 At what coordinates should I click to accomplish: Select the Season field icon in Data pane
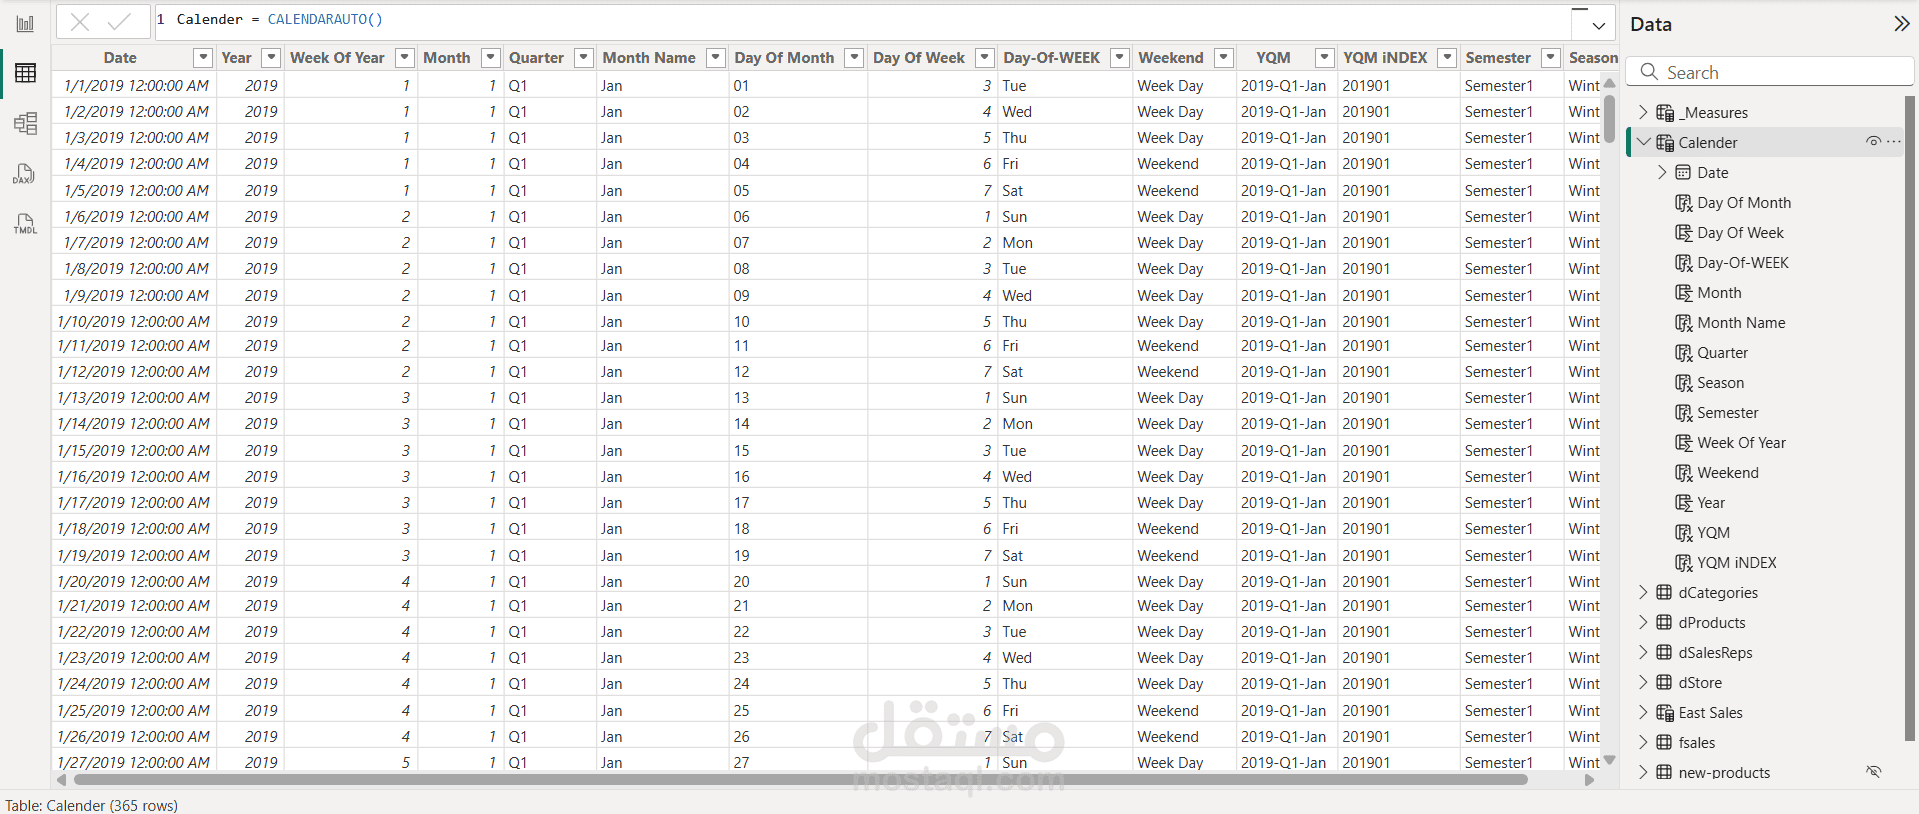[1684, 383]
